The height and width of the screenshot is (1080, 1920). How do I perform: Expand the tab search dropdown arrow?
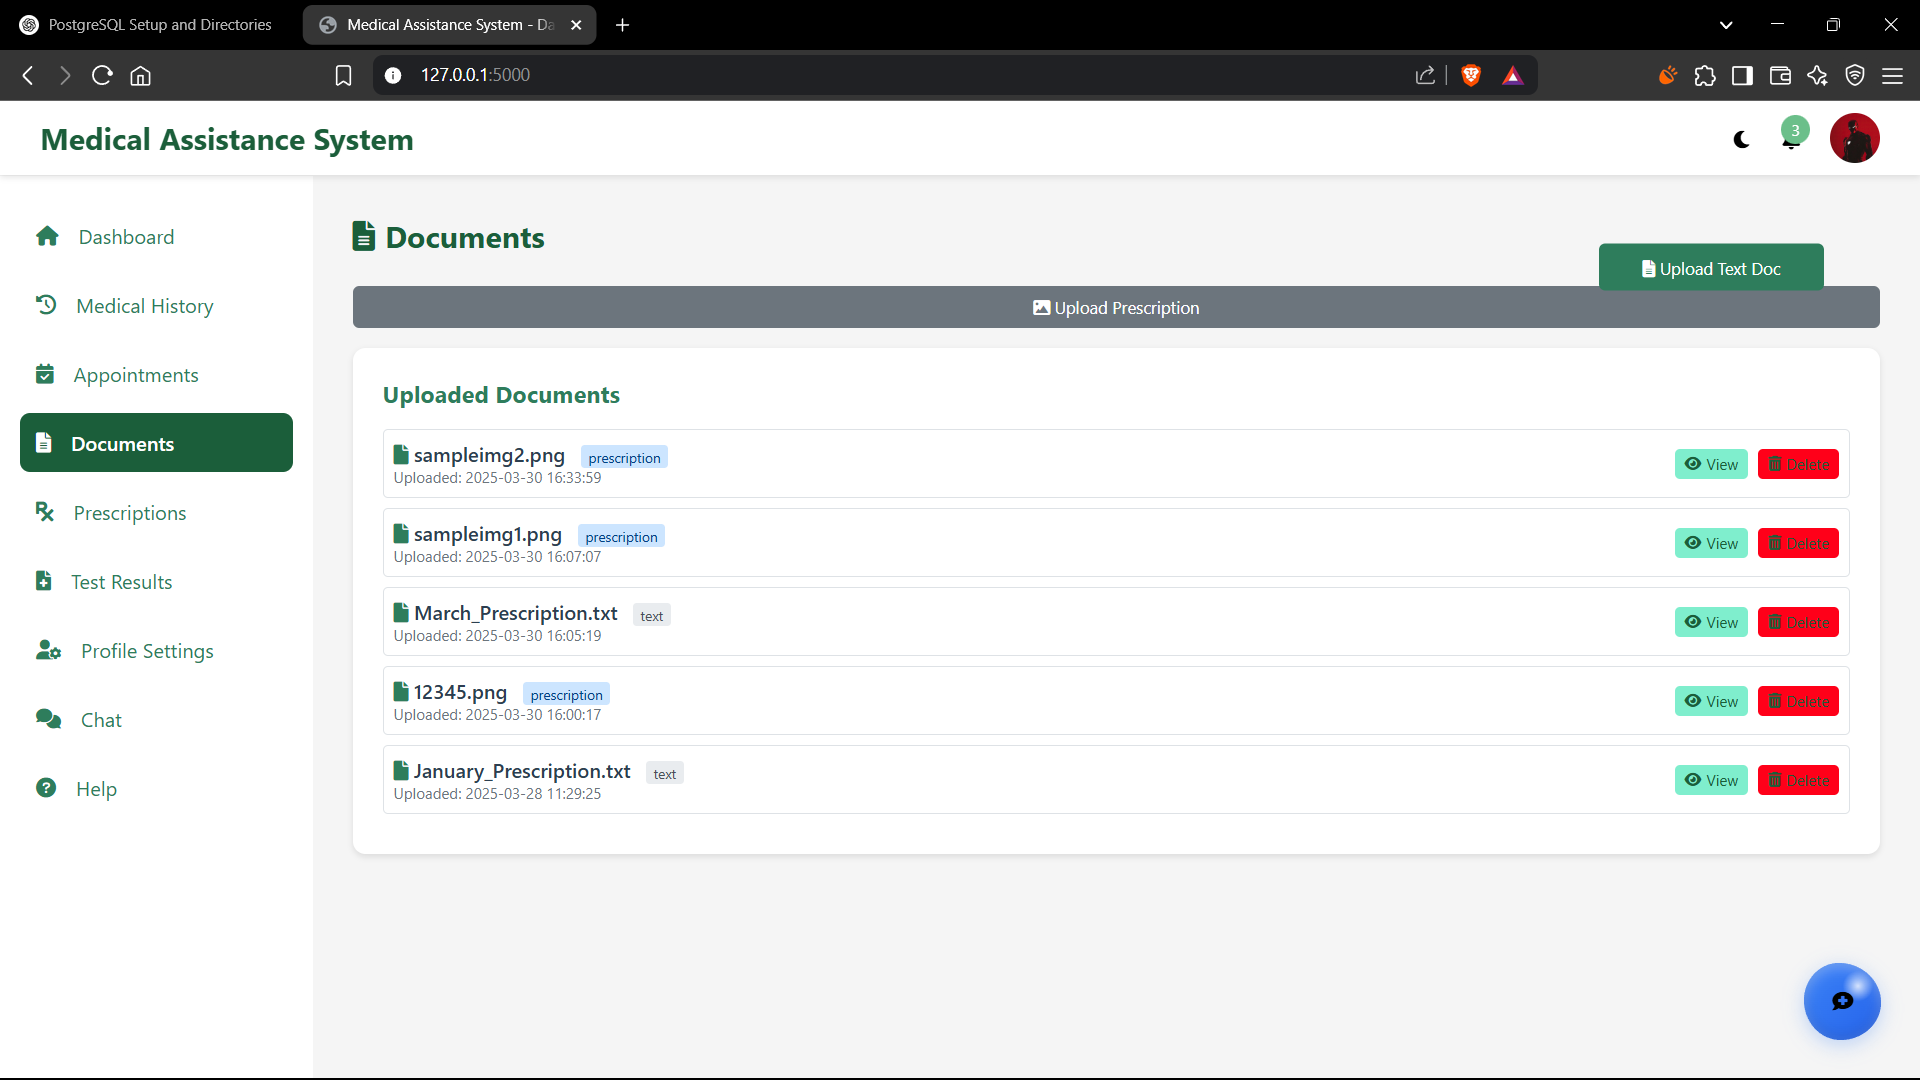click(1726, 25)
